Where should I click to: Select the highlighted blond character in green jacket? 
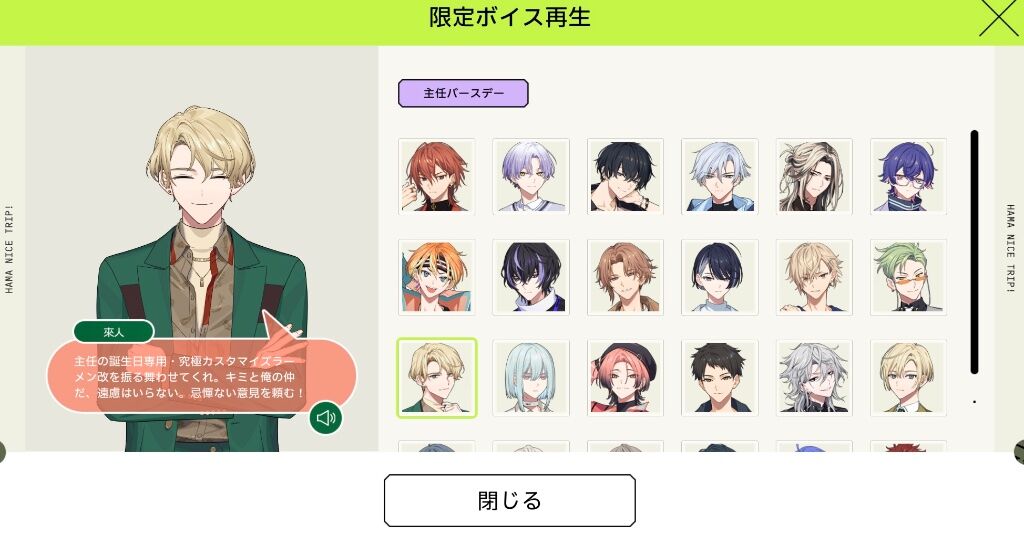pos(437,378)
